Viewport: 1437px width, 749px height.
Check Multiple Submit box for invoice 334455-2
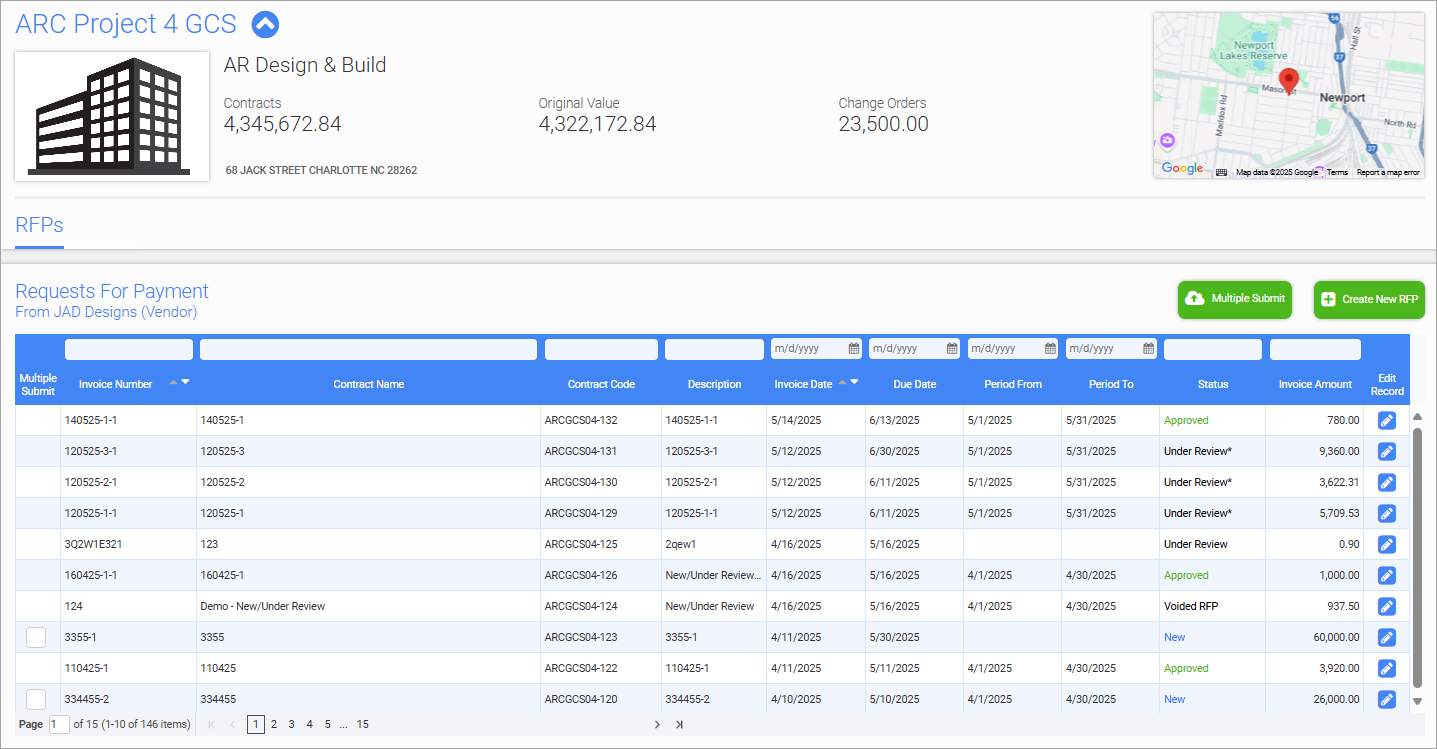point(36,699)
